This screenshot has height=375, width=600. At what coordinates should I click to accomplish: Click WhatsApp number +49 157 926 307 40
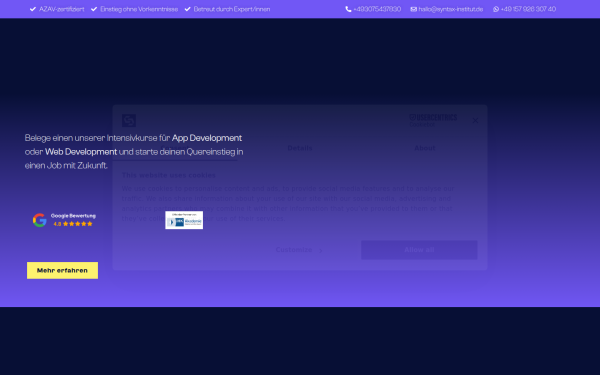pos(528,9)
